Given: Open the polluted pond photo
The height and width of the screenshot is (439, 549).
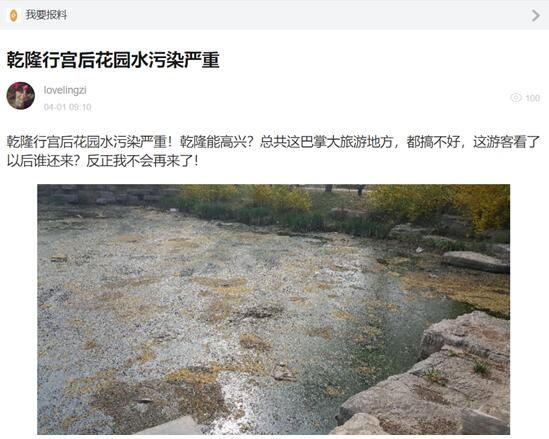Looking at the screenshot, I should pyautogui.click(x=273, y=309).
